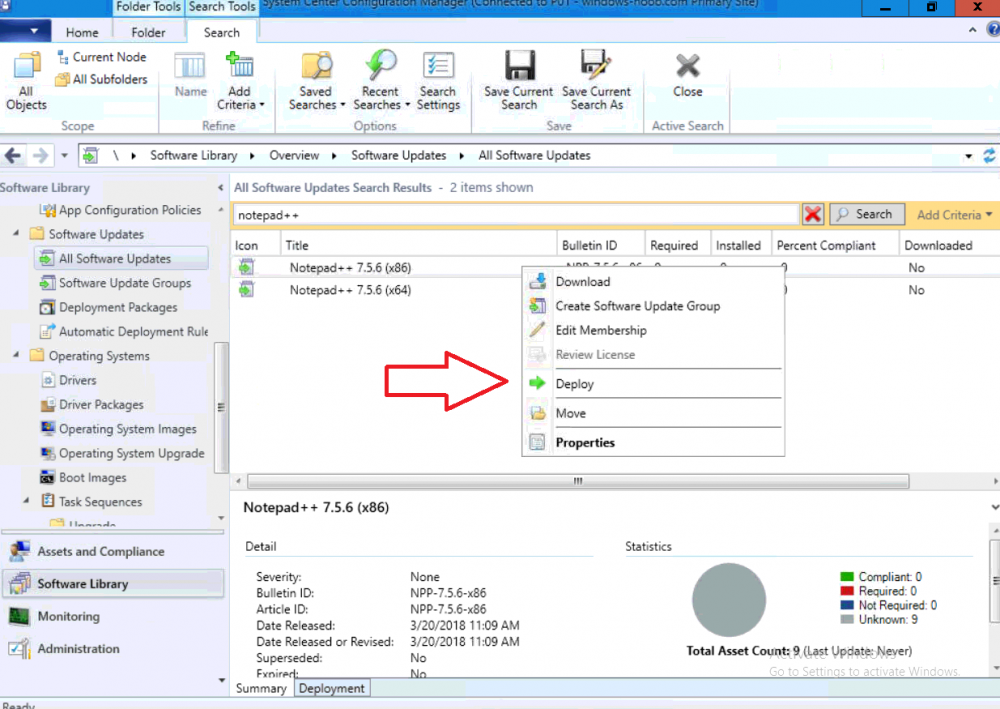Open the Driver Packages node
This screenshot has width=1000, height=709.
click(x=92, y=404)
